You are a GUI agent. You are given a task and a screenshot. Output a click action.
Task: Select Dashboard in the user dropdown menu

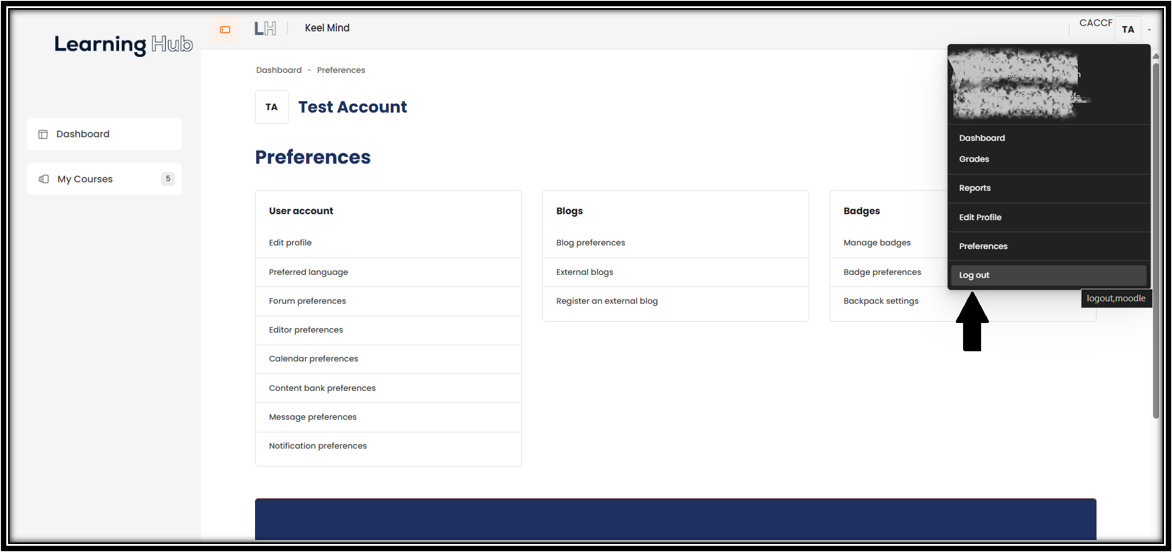(981, 138)
